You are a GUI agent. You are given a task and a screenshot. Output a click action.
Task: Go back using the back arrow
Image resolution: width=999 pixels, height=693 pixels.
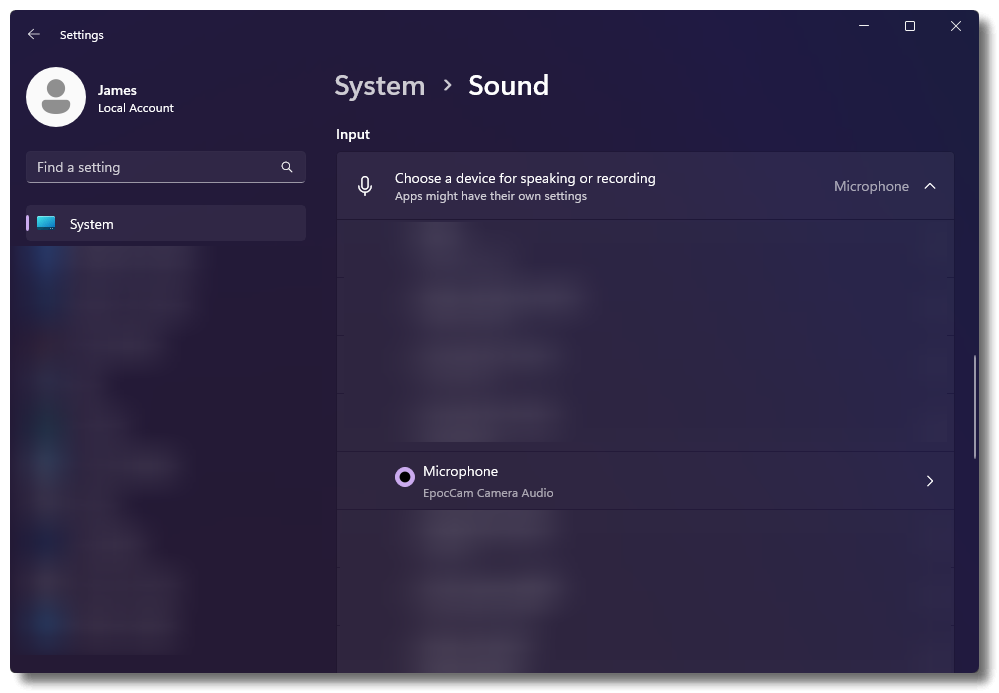pyautogui.click(x=34, y=34)
